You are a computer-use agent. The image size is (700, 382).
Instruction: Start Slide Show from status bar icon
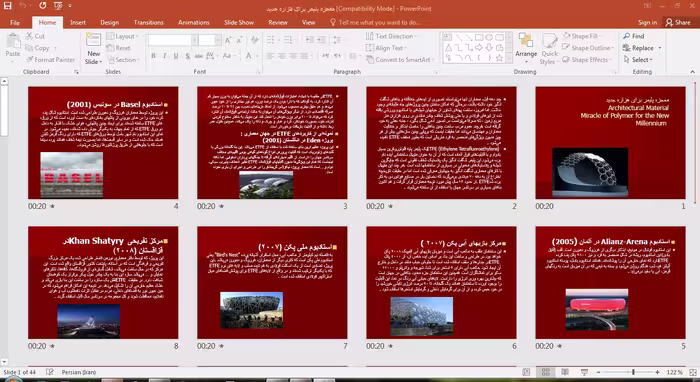click(x=584, y=372)
